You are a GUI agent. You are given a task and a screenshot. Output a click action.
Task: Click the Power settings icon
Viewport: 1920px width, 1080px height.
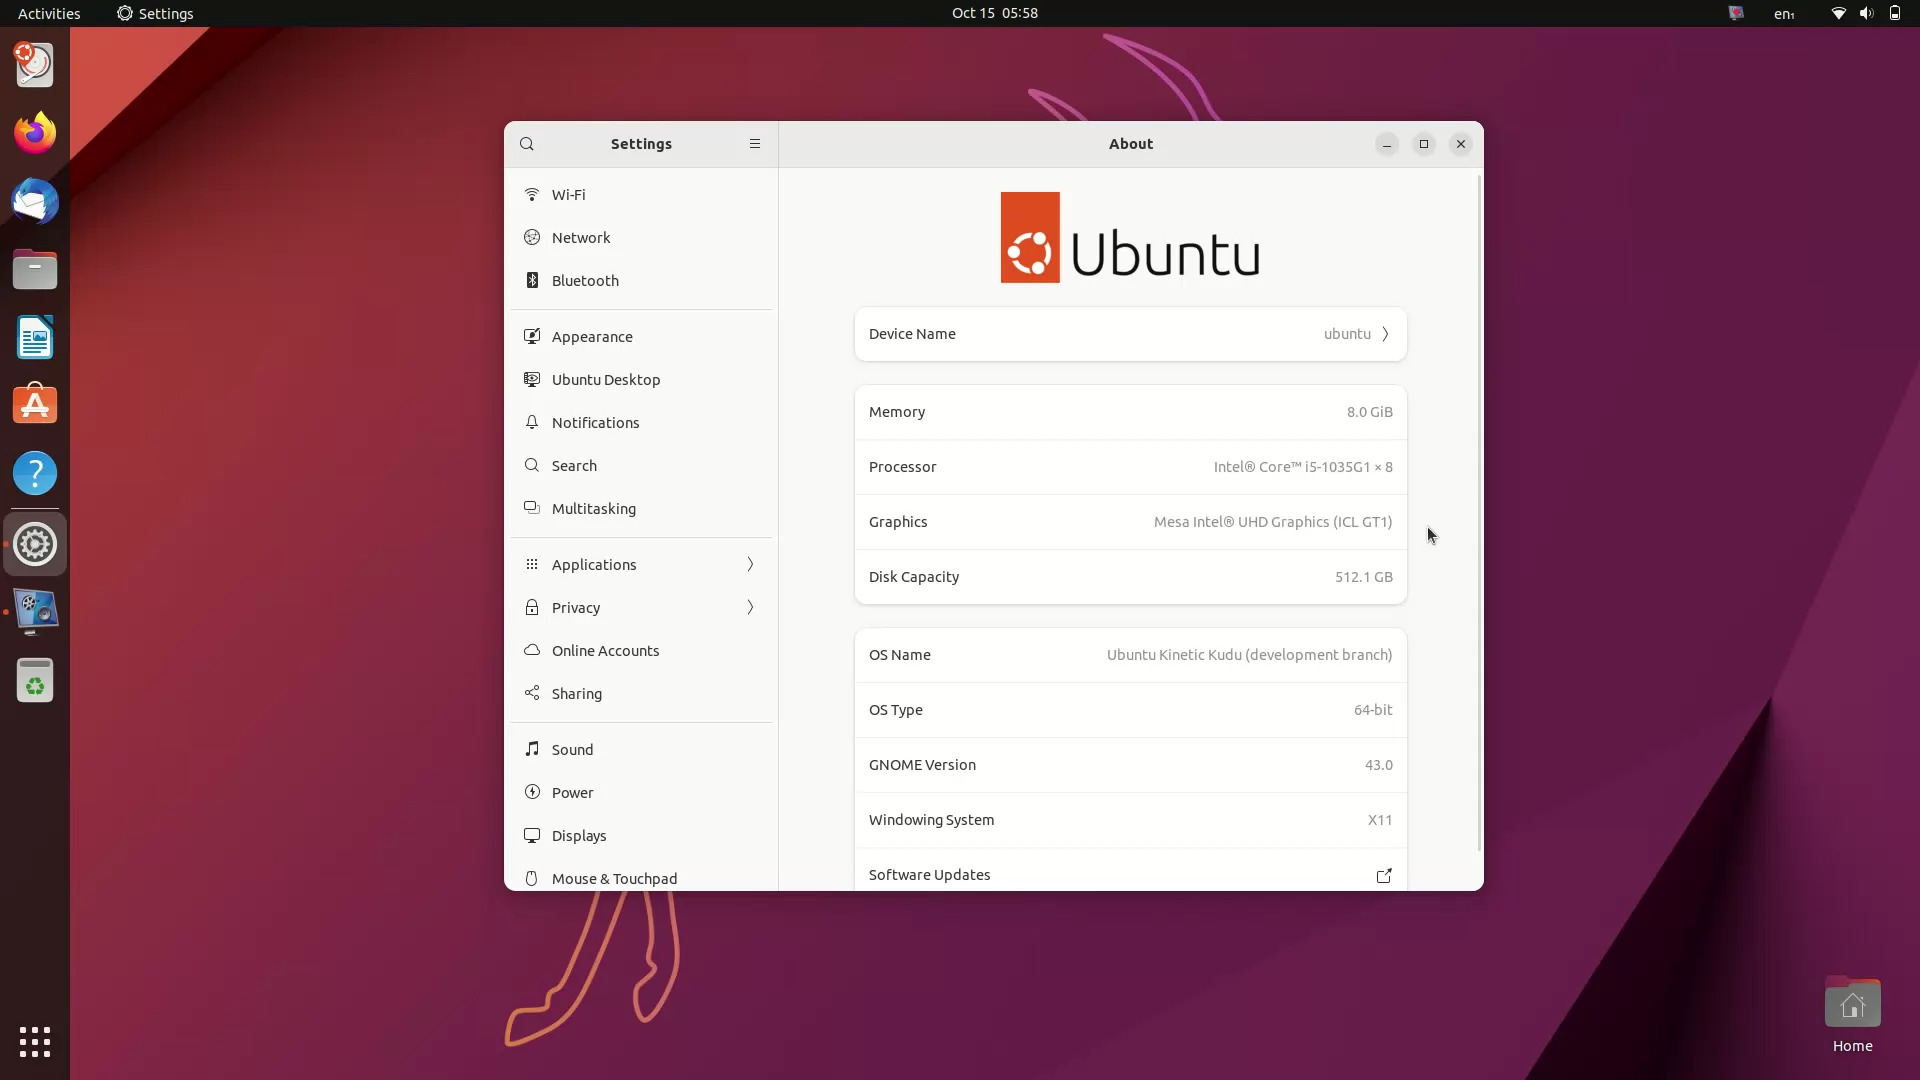(x=533, y=791)
